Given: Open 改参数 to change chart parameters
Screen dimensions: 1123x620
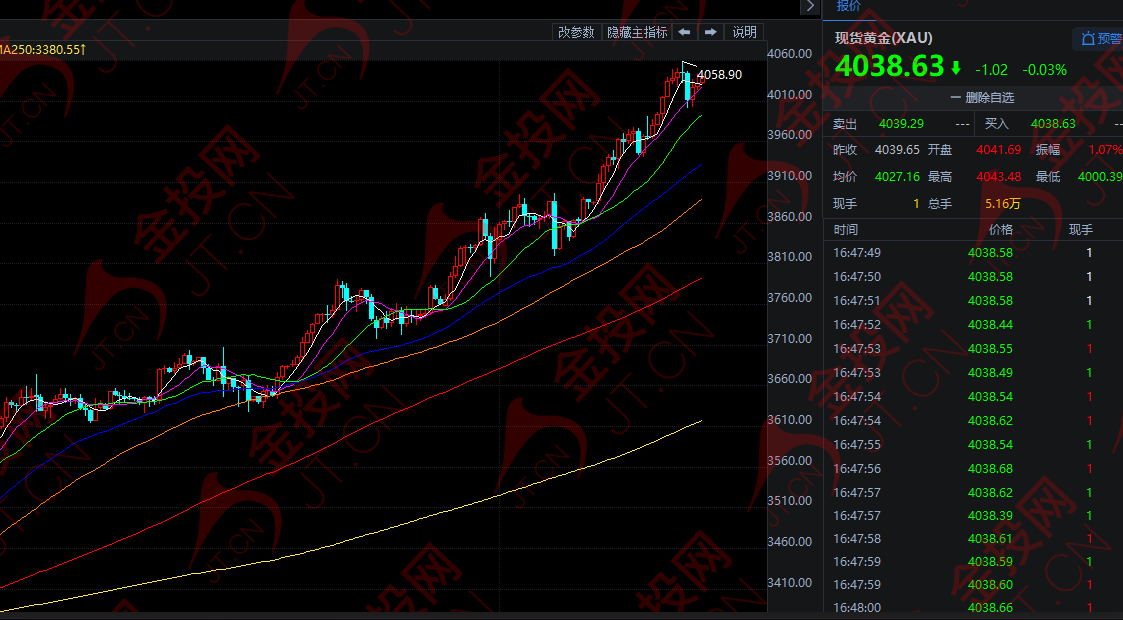Looking at the screenshot, I should click(577, 32).
